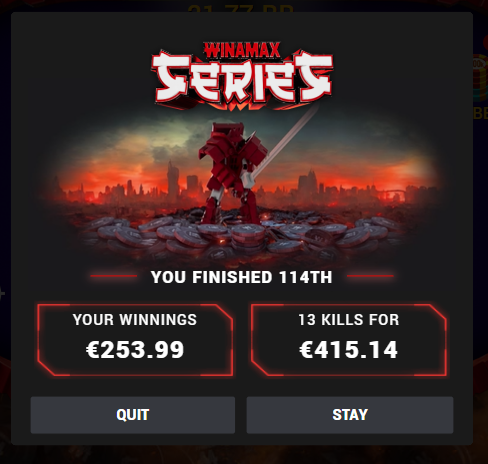Click red line right of finish text

click(x=370, y=276)
